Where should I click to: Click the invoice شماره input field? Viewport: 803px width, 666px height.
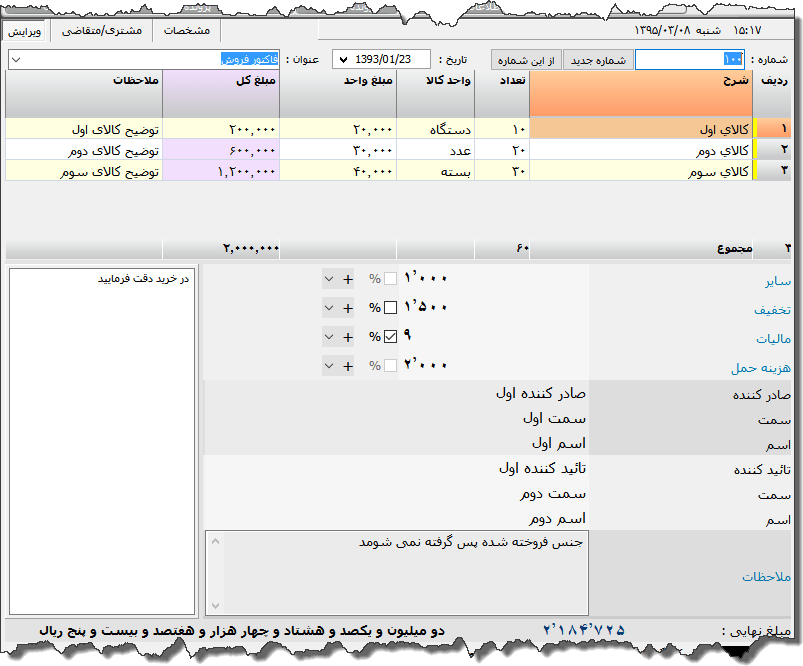point(689,60)
